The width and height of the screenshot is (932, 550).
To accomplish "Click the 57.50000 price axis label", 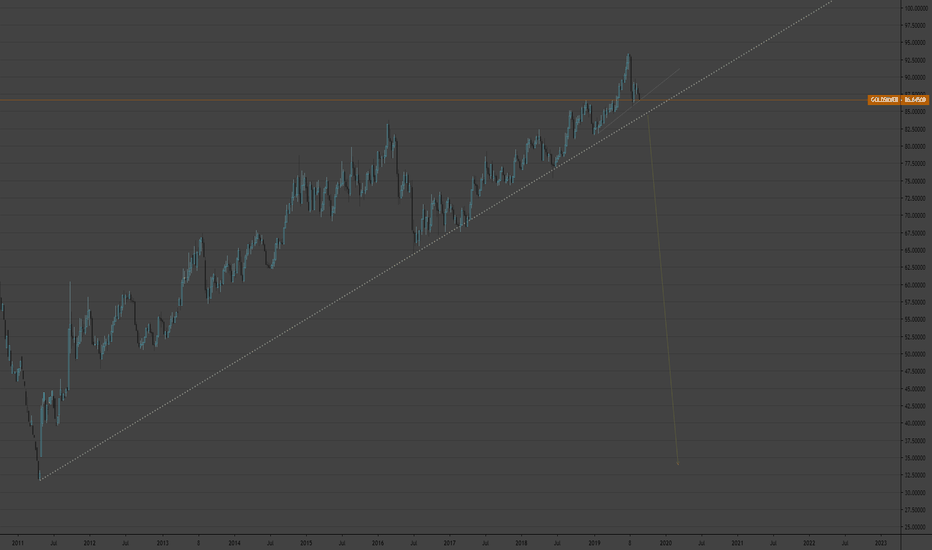I will click(x=915, y=302).
